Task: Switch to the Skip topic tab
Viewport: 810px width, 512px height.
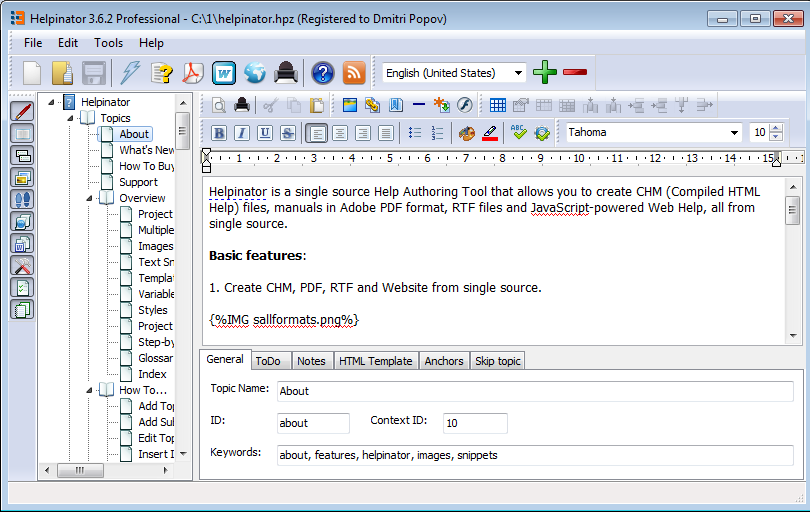Action: click(498, 361)
